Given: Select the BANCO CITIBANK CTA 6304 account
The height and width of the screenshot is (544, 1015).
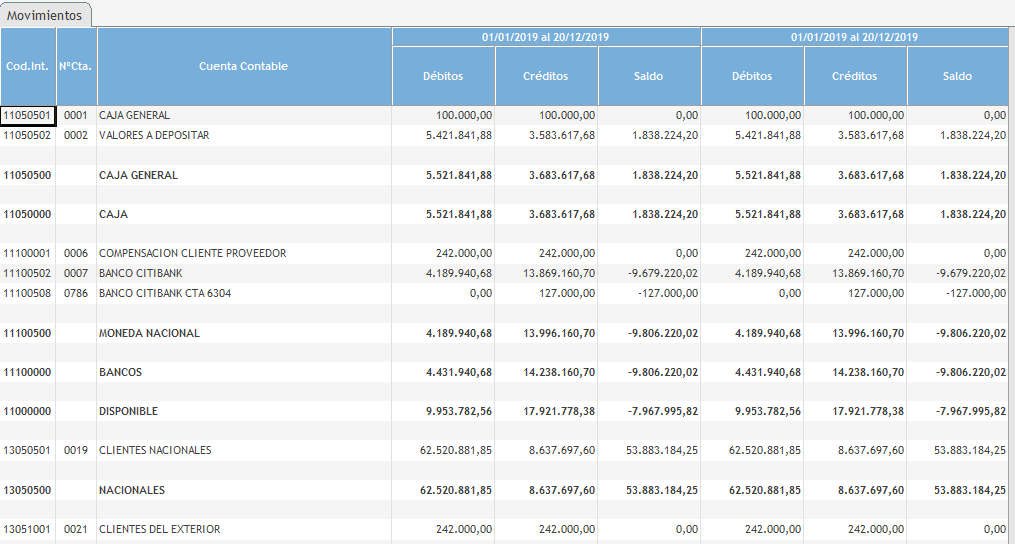Looking at the screenshot, I should tap(165, 293).
